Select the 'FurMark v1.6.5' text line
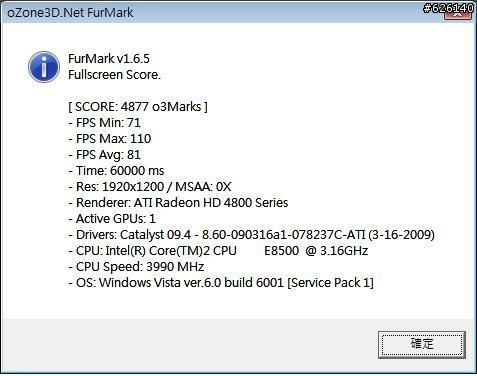 click(109, 59)
